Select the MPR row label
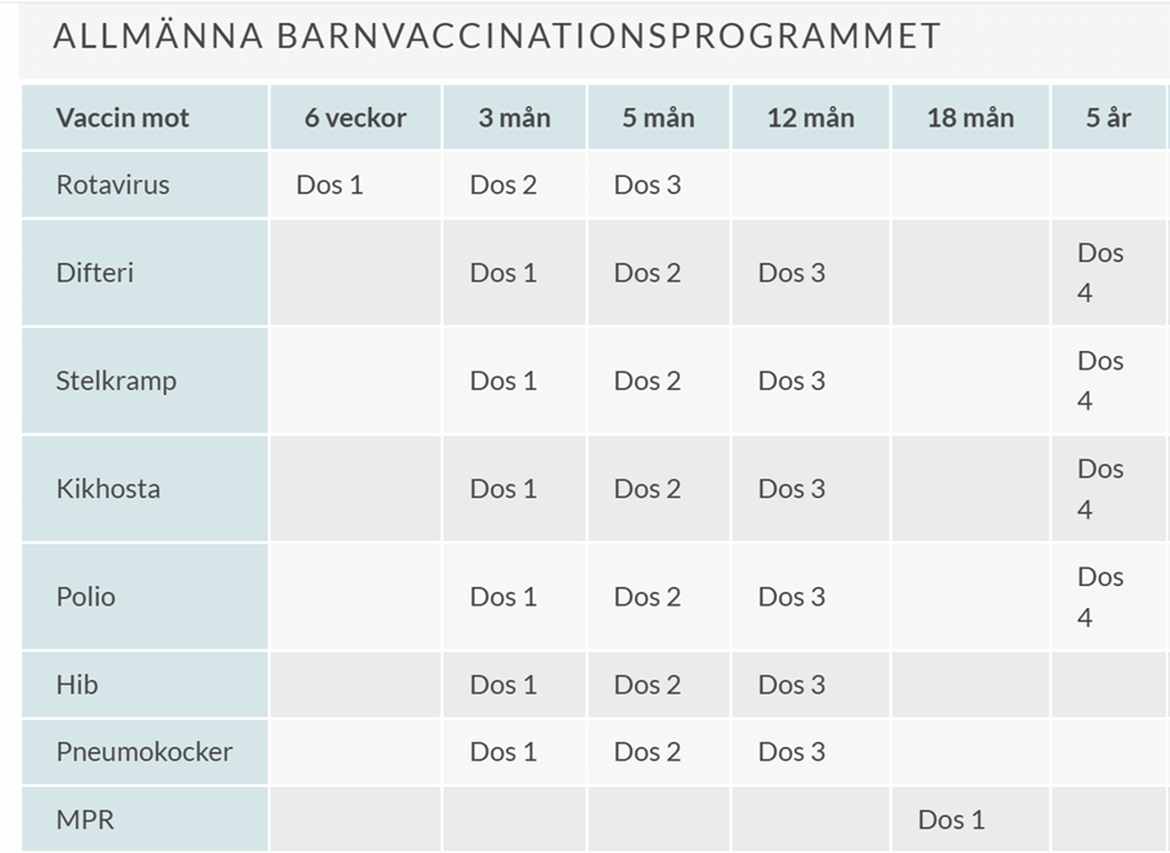 point(85,820)
